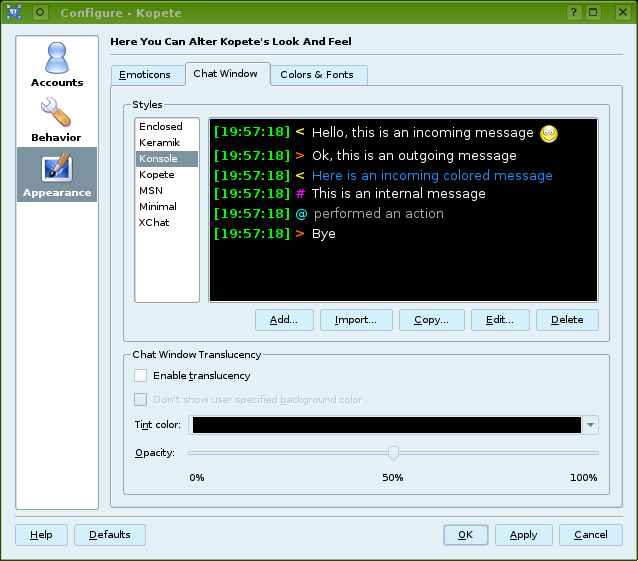Click the question mark help button in title bar
Screen dimensions: 638x561
click(x=574, y=13)
